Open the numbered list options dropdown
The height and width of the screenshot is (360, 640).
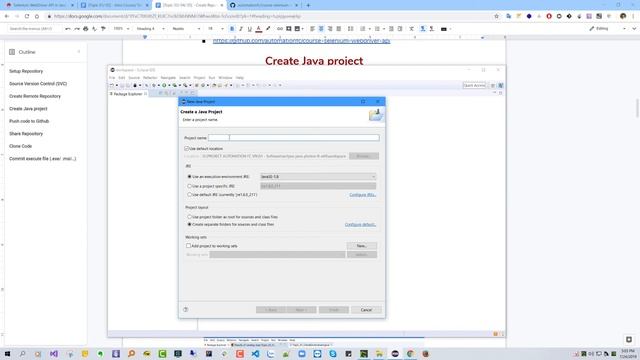click(x=369, y=29)
